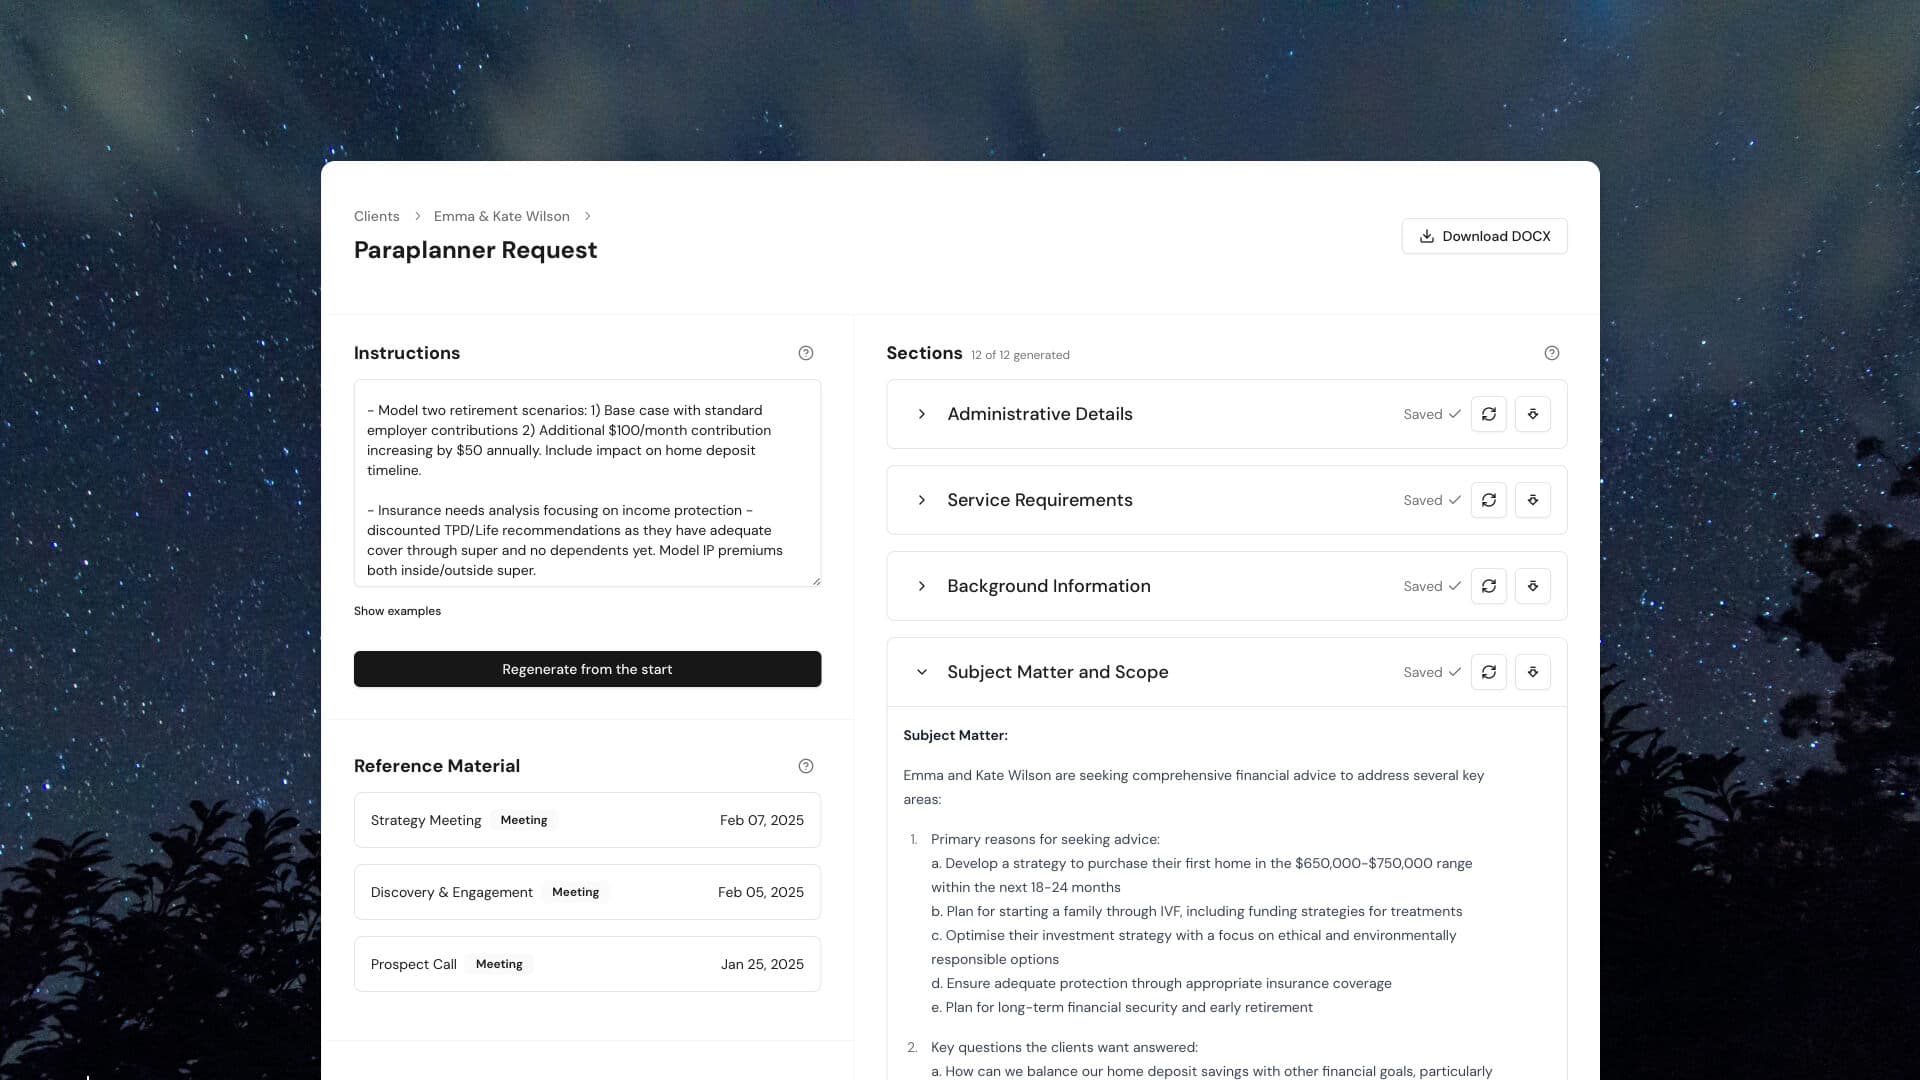
Task: Expand the Administrative Details section
Action: (x=922, y=414)
